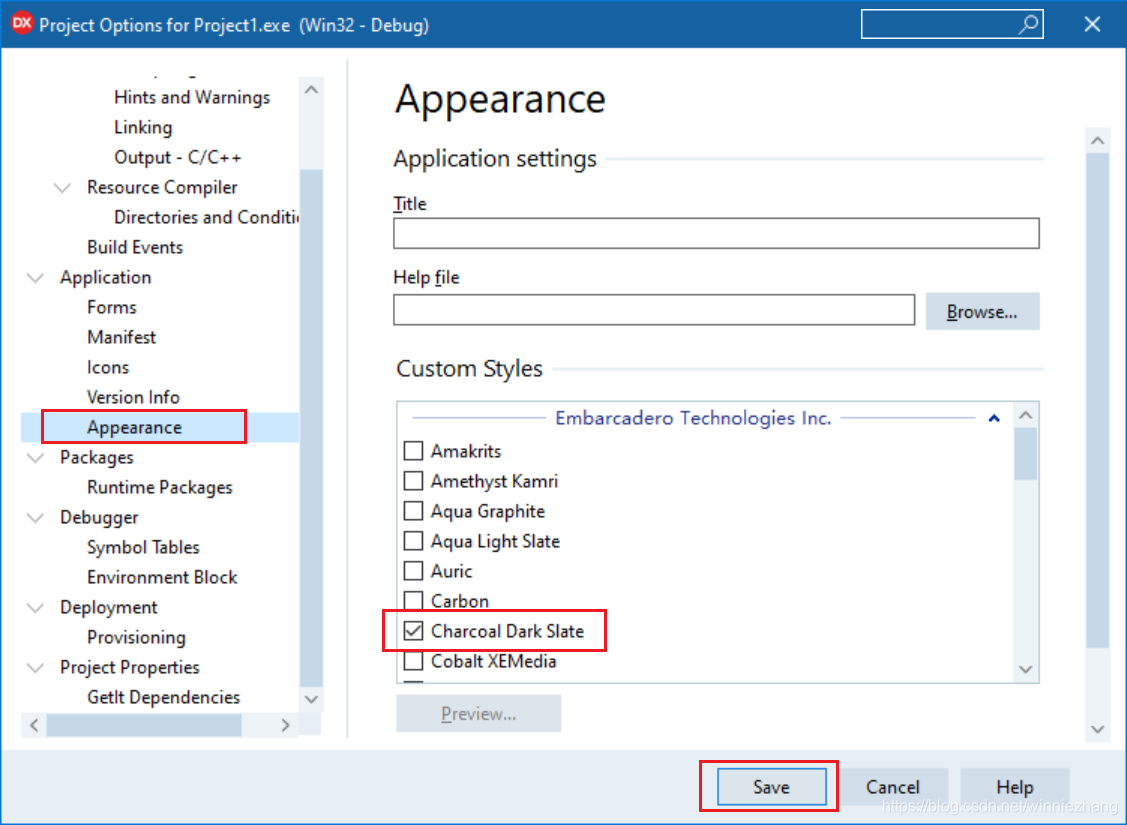Collapse the Project Properties tree node
Image resolution: width=1127 pixels, height=825 pixels.
(35, 667)
